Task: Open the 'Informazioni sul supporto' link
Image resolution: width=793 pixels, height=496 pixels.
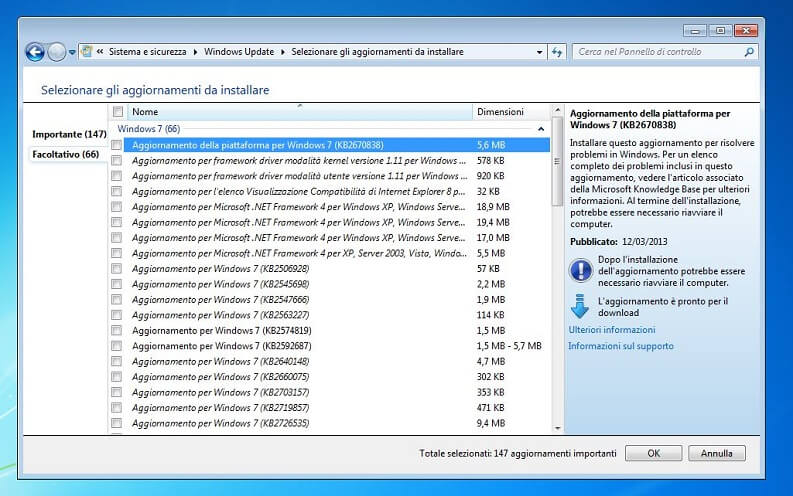Action: [621, 346]
